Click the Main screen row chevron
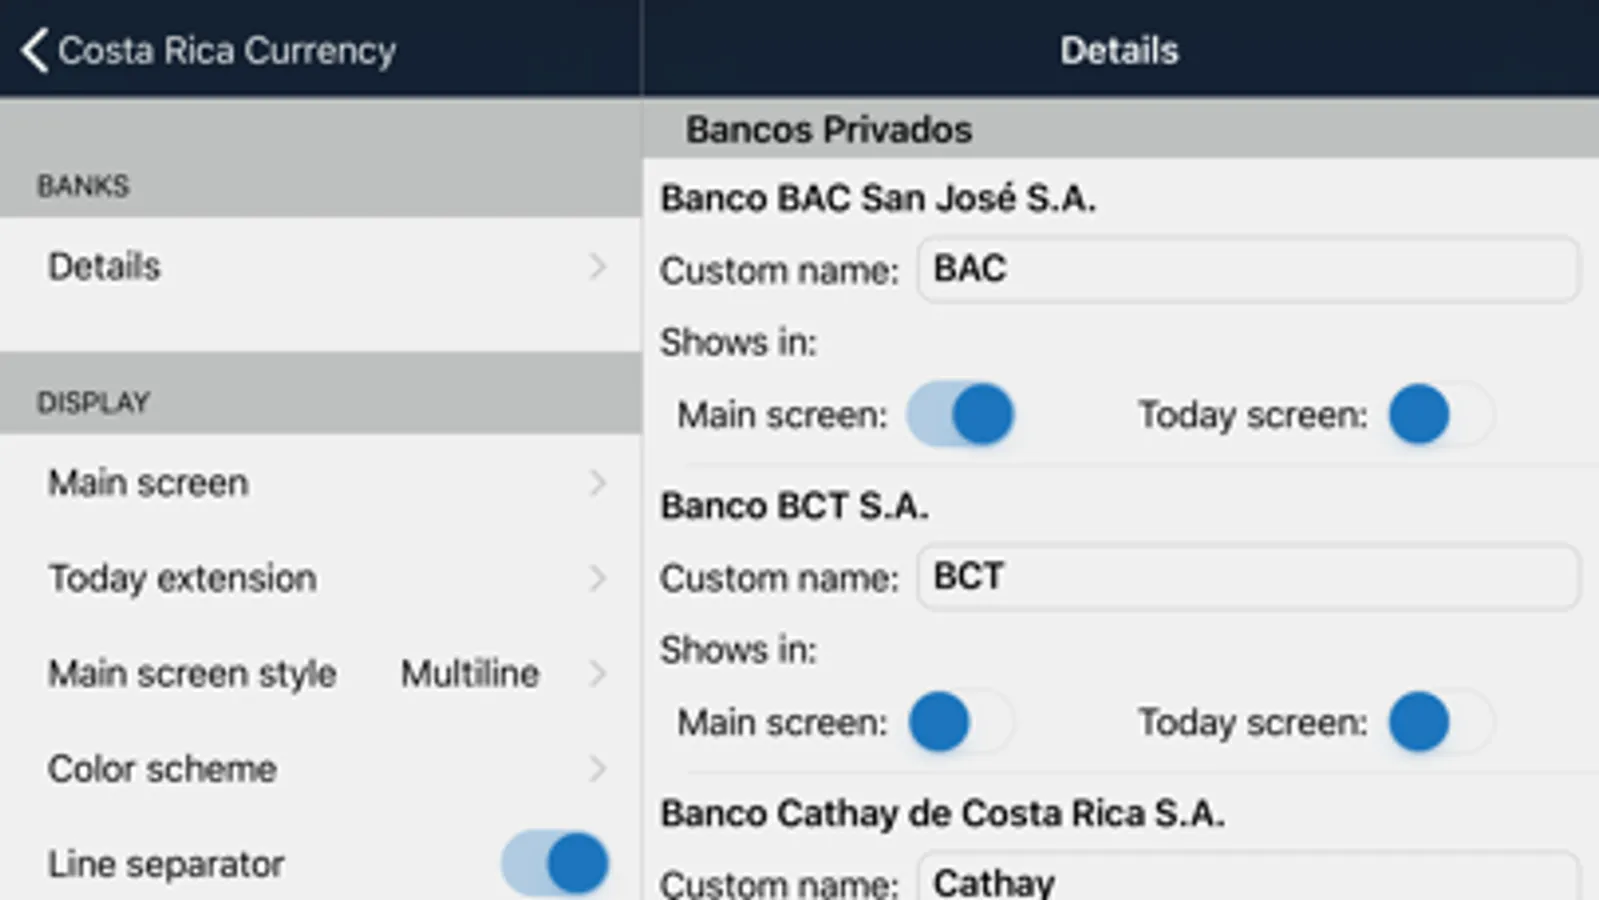This screenshot has width=1599, height=900. (x=597, y=483)
